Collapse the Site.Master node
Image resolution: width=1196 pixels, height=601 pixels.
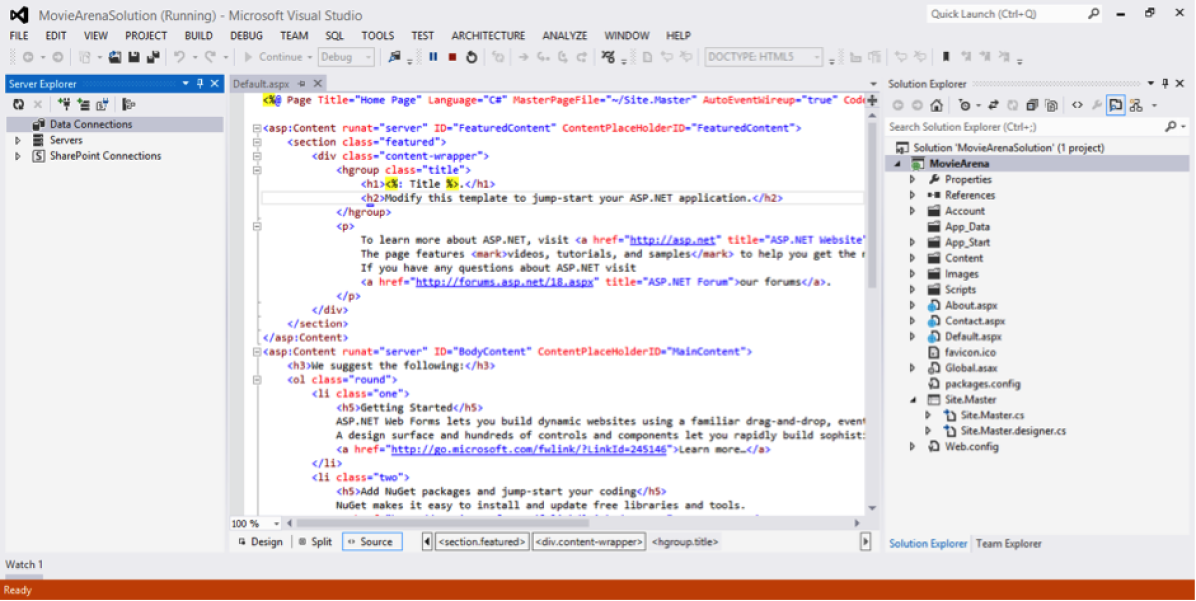tap(912, 400)
